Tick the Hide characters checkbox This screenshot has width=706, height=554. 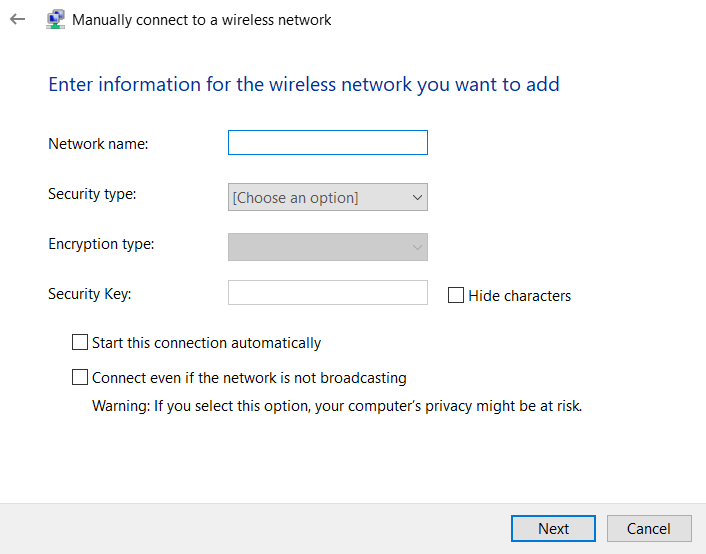[456, 295]
